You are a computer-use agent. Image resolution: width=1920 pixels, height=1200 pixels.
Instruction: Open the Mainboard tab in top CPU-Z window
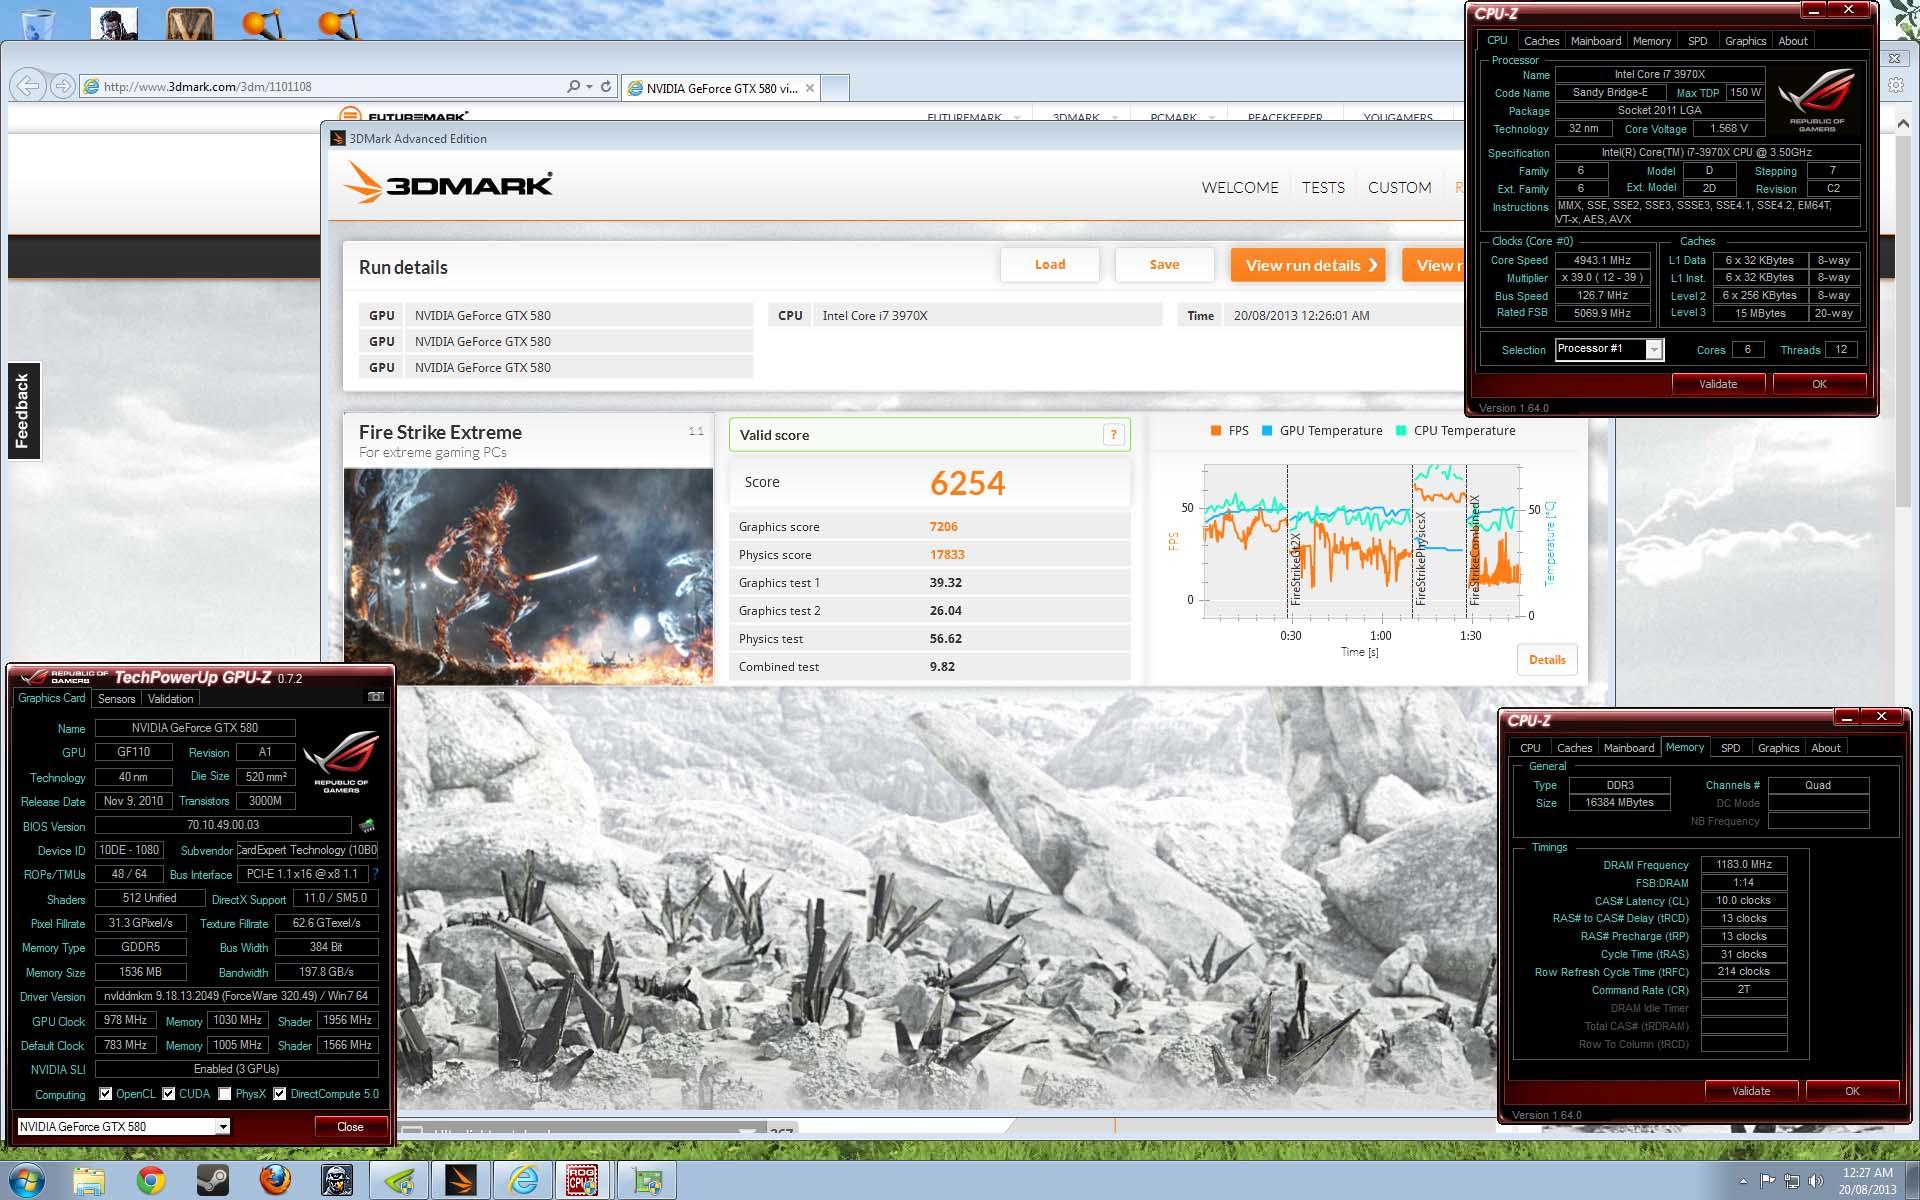1596,41
